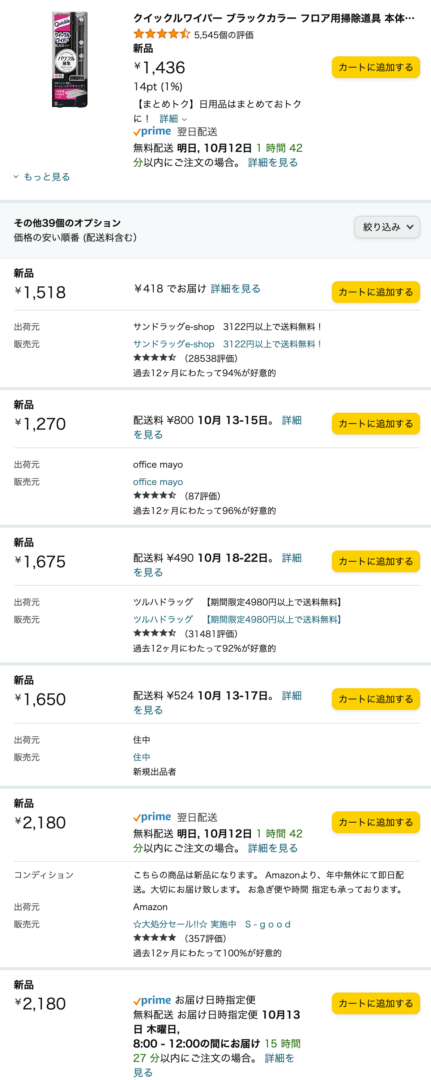This screenshot has width=431, height=1080.
Task: Open the 住中 seller link
Action: [x=142, y=757]
